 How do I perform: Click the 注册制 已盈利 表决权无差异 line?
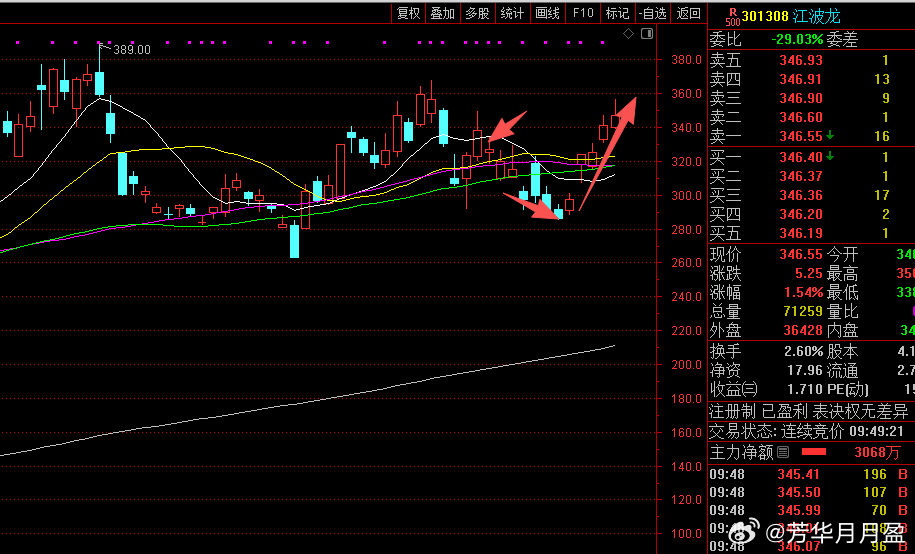[809, 412]
